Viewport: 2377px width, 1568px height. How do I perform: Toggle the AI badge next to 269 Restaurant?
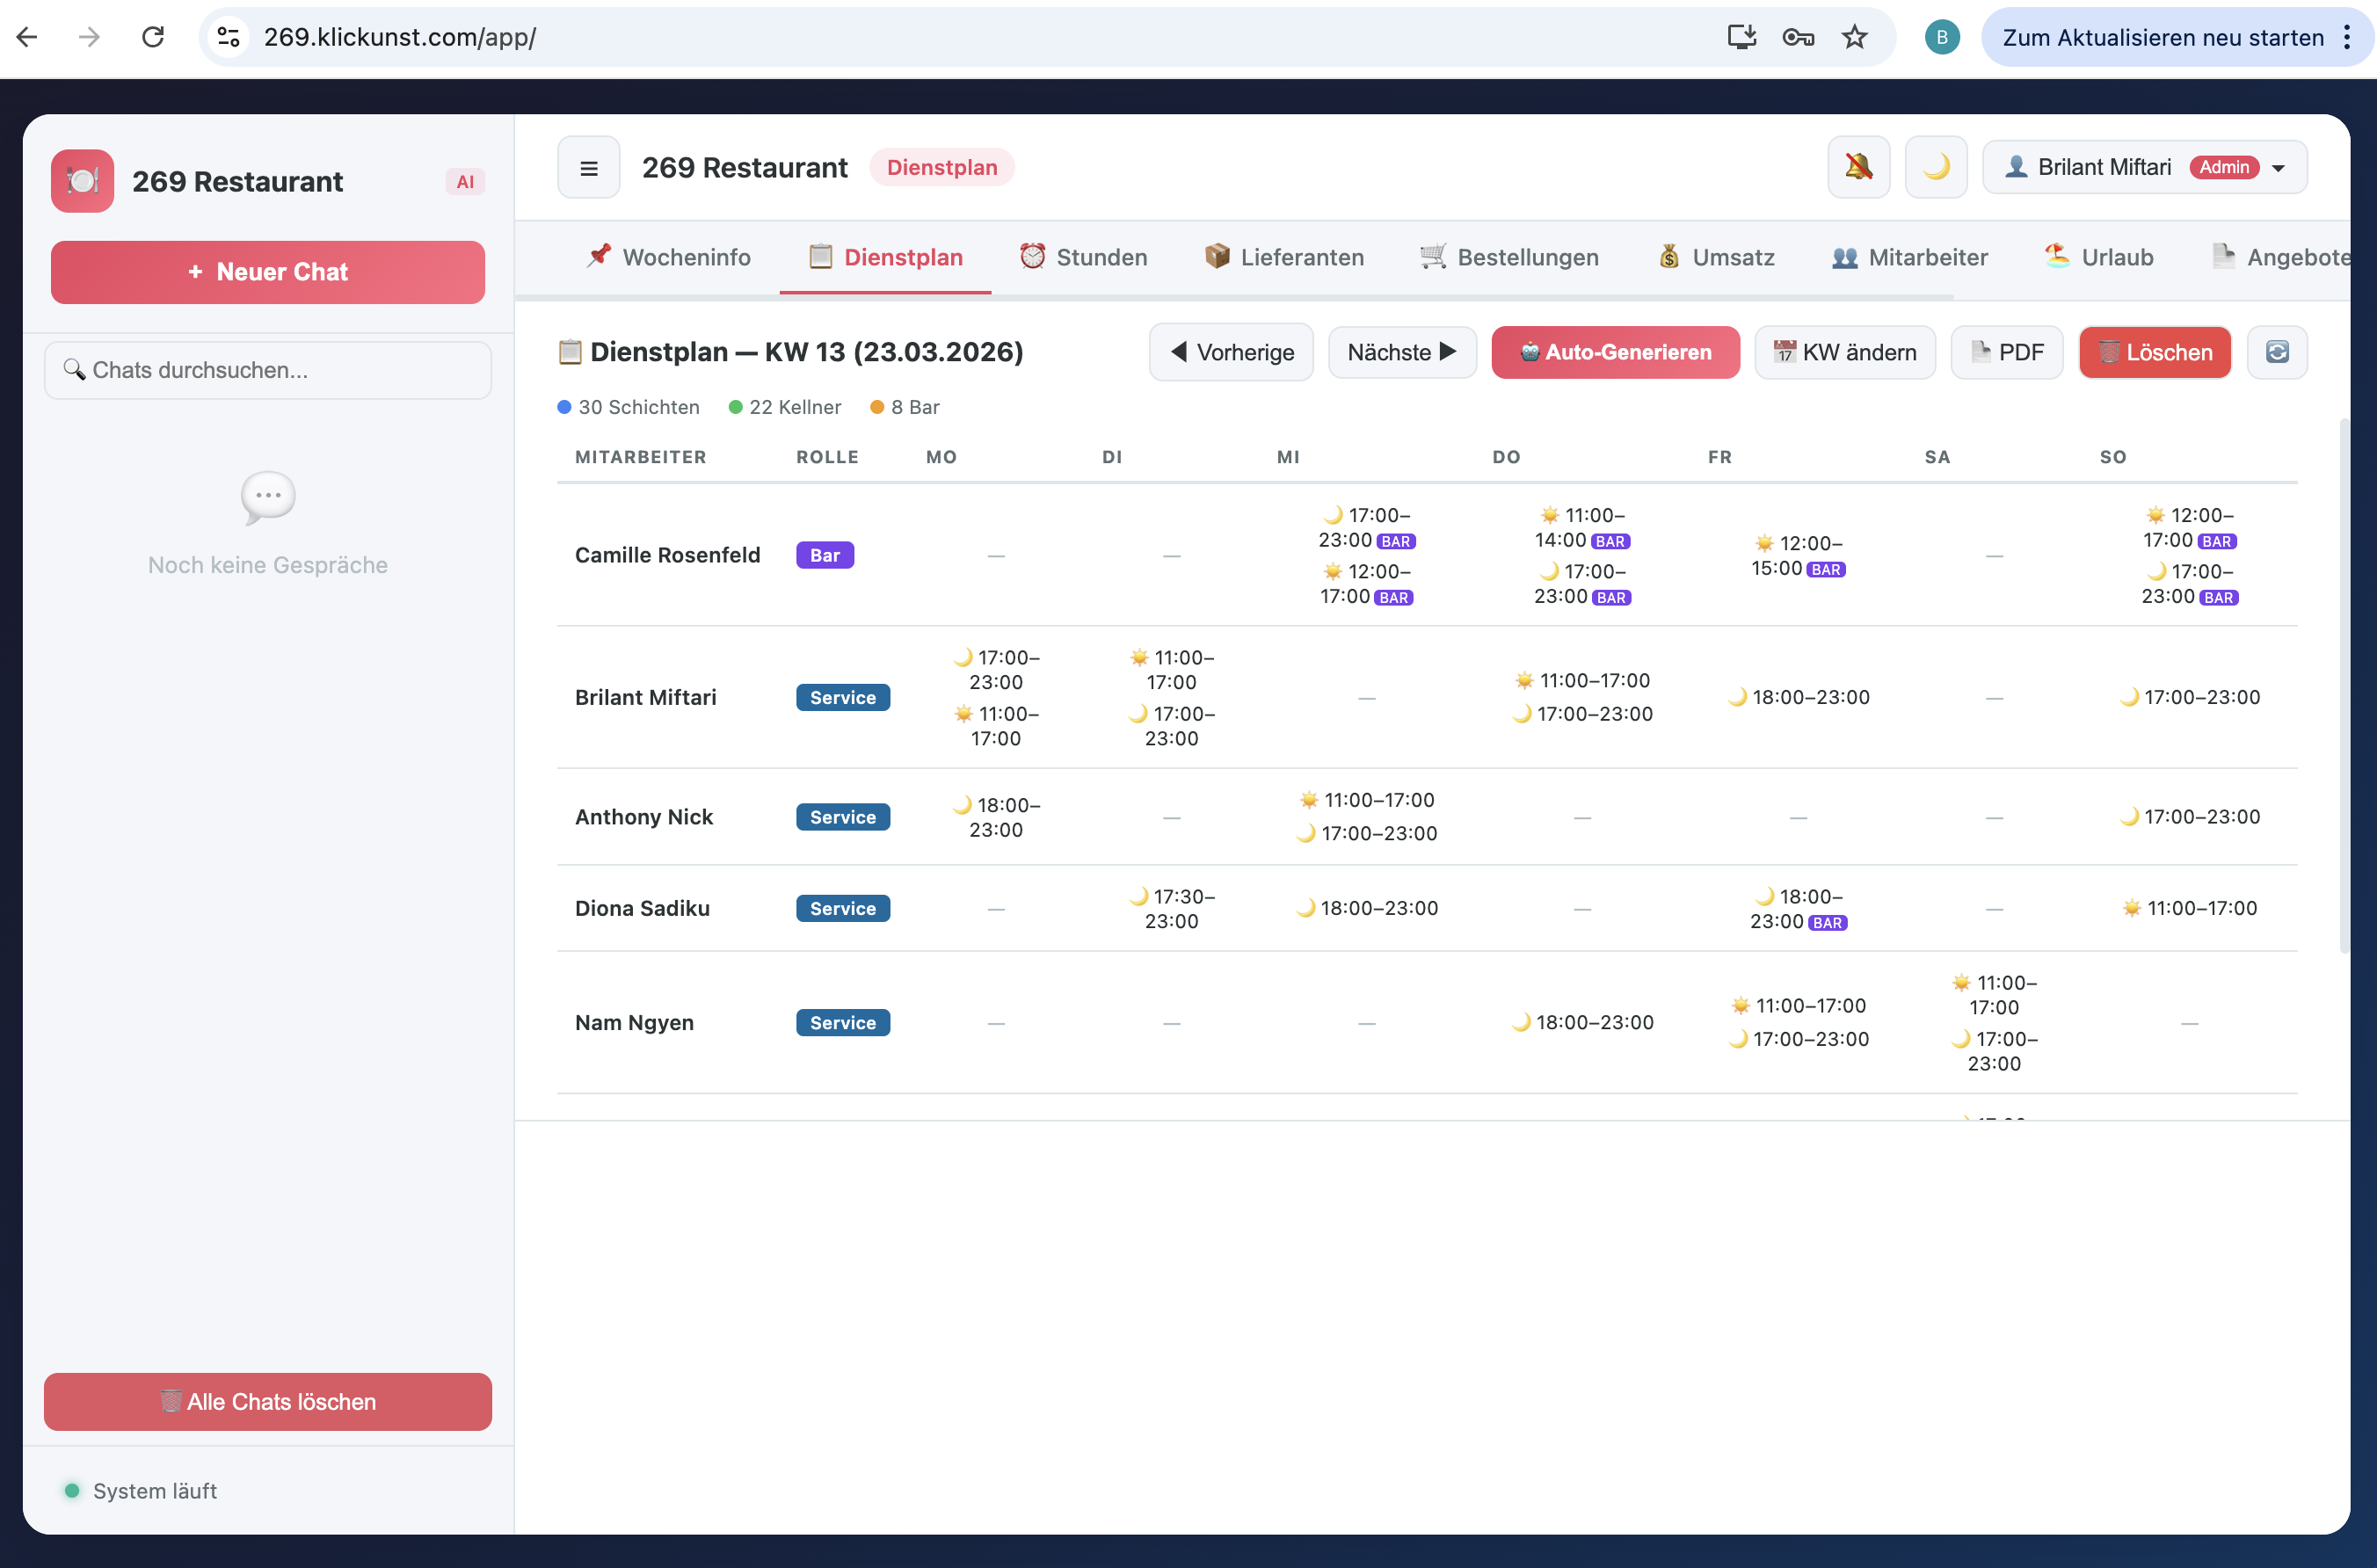pyautogui.click(x=465, y=181)
